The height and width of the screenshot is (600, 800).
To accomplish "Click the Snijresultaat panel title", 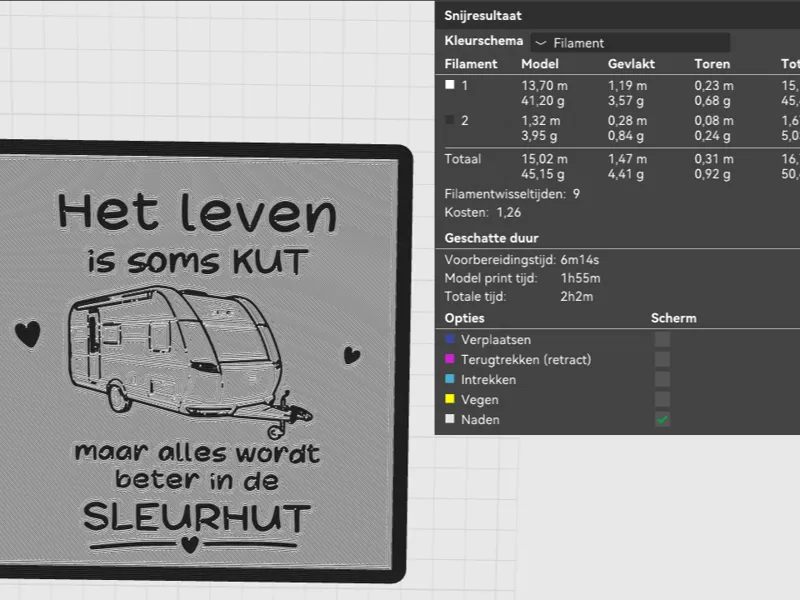I will 483,16.
